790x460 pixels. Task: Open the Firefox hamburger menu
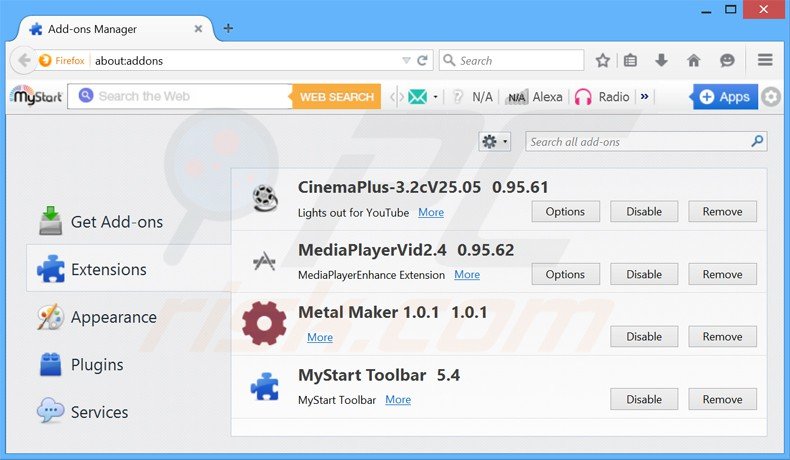[765, 61]
